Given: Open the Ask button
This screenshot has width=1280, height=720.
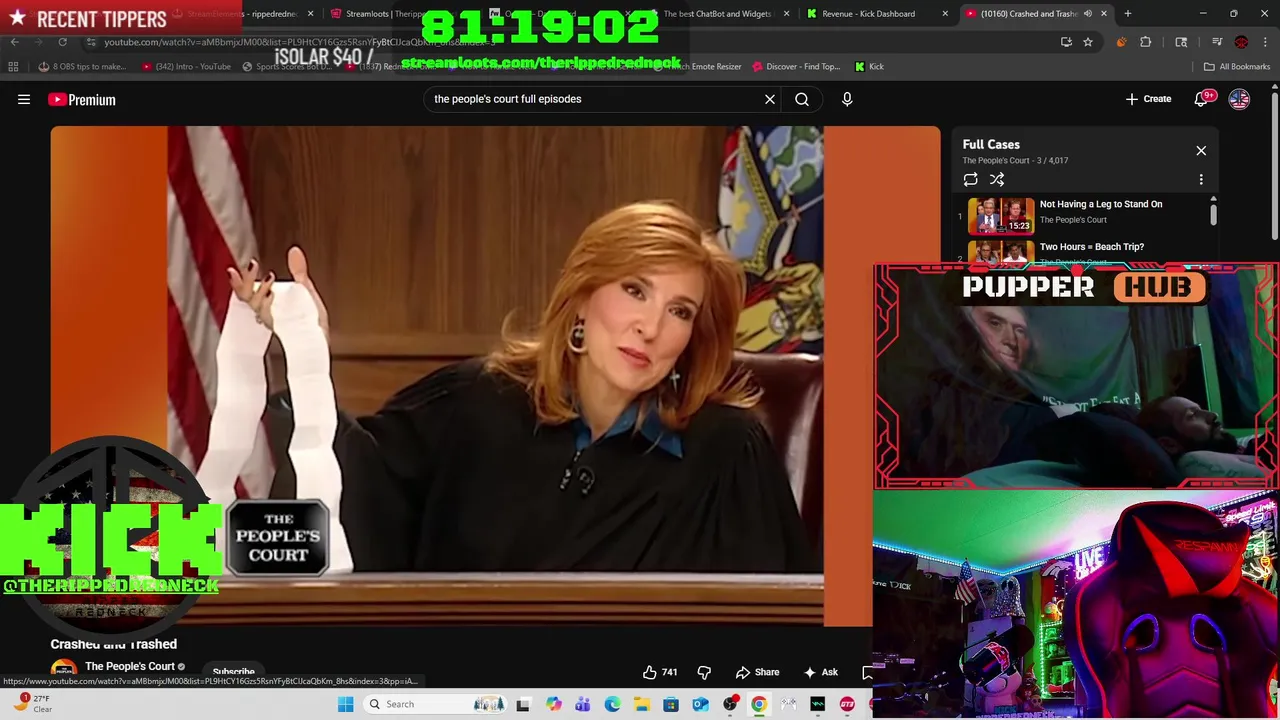Looking at the screenshot, I should point(820,672).
